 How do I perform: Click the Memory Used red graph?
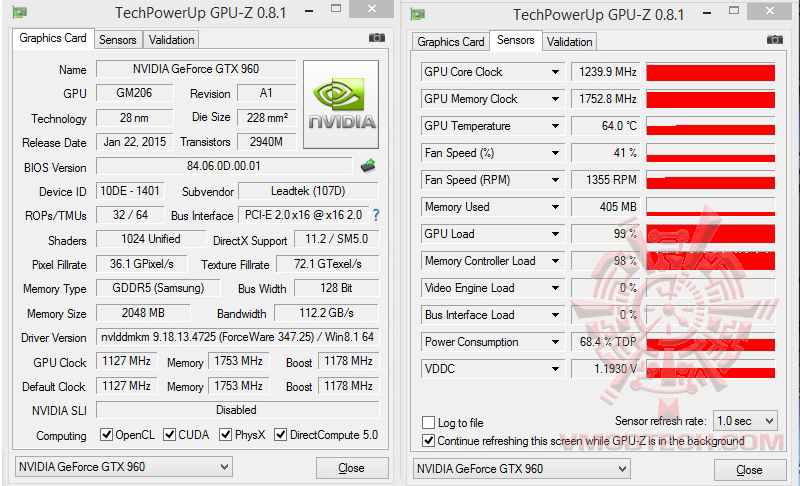tap(711, 207)
